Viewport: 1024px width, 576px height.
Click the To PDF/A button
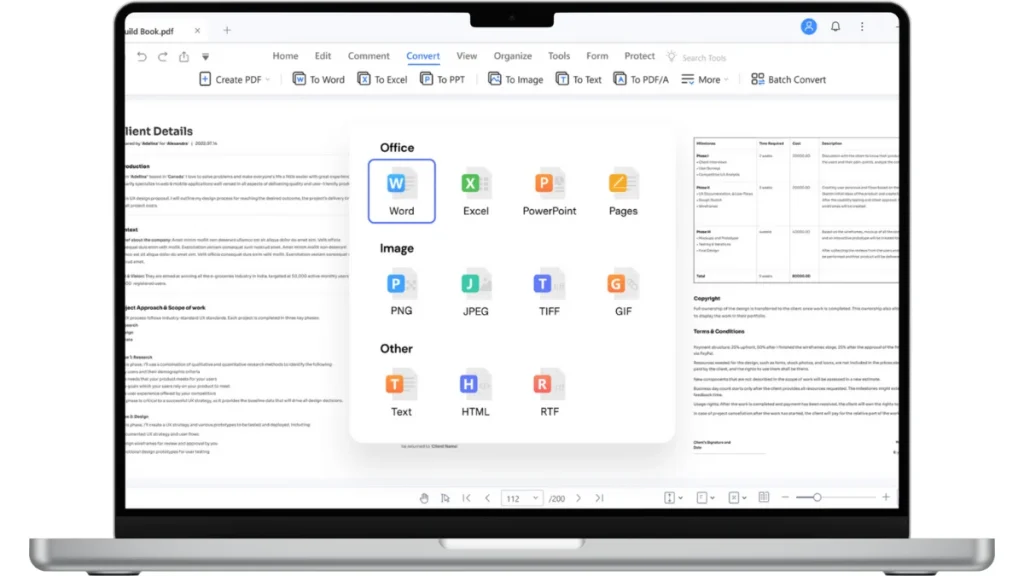click(641, 79)
